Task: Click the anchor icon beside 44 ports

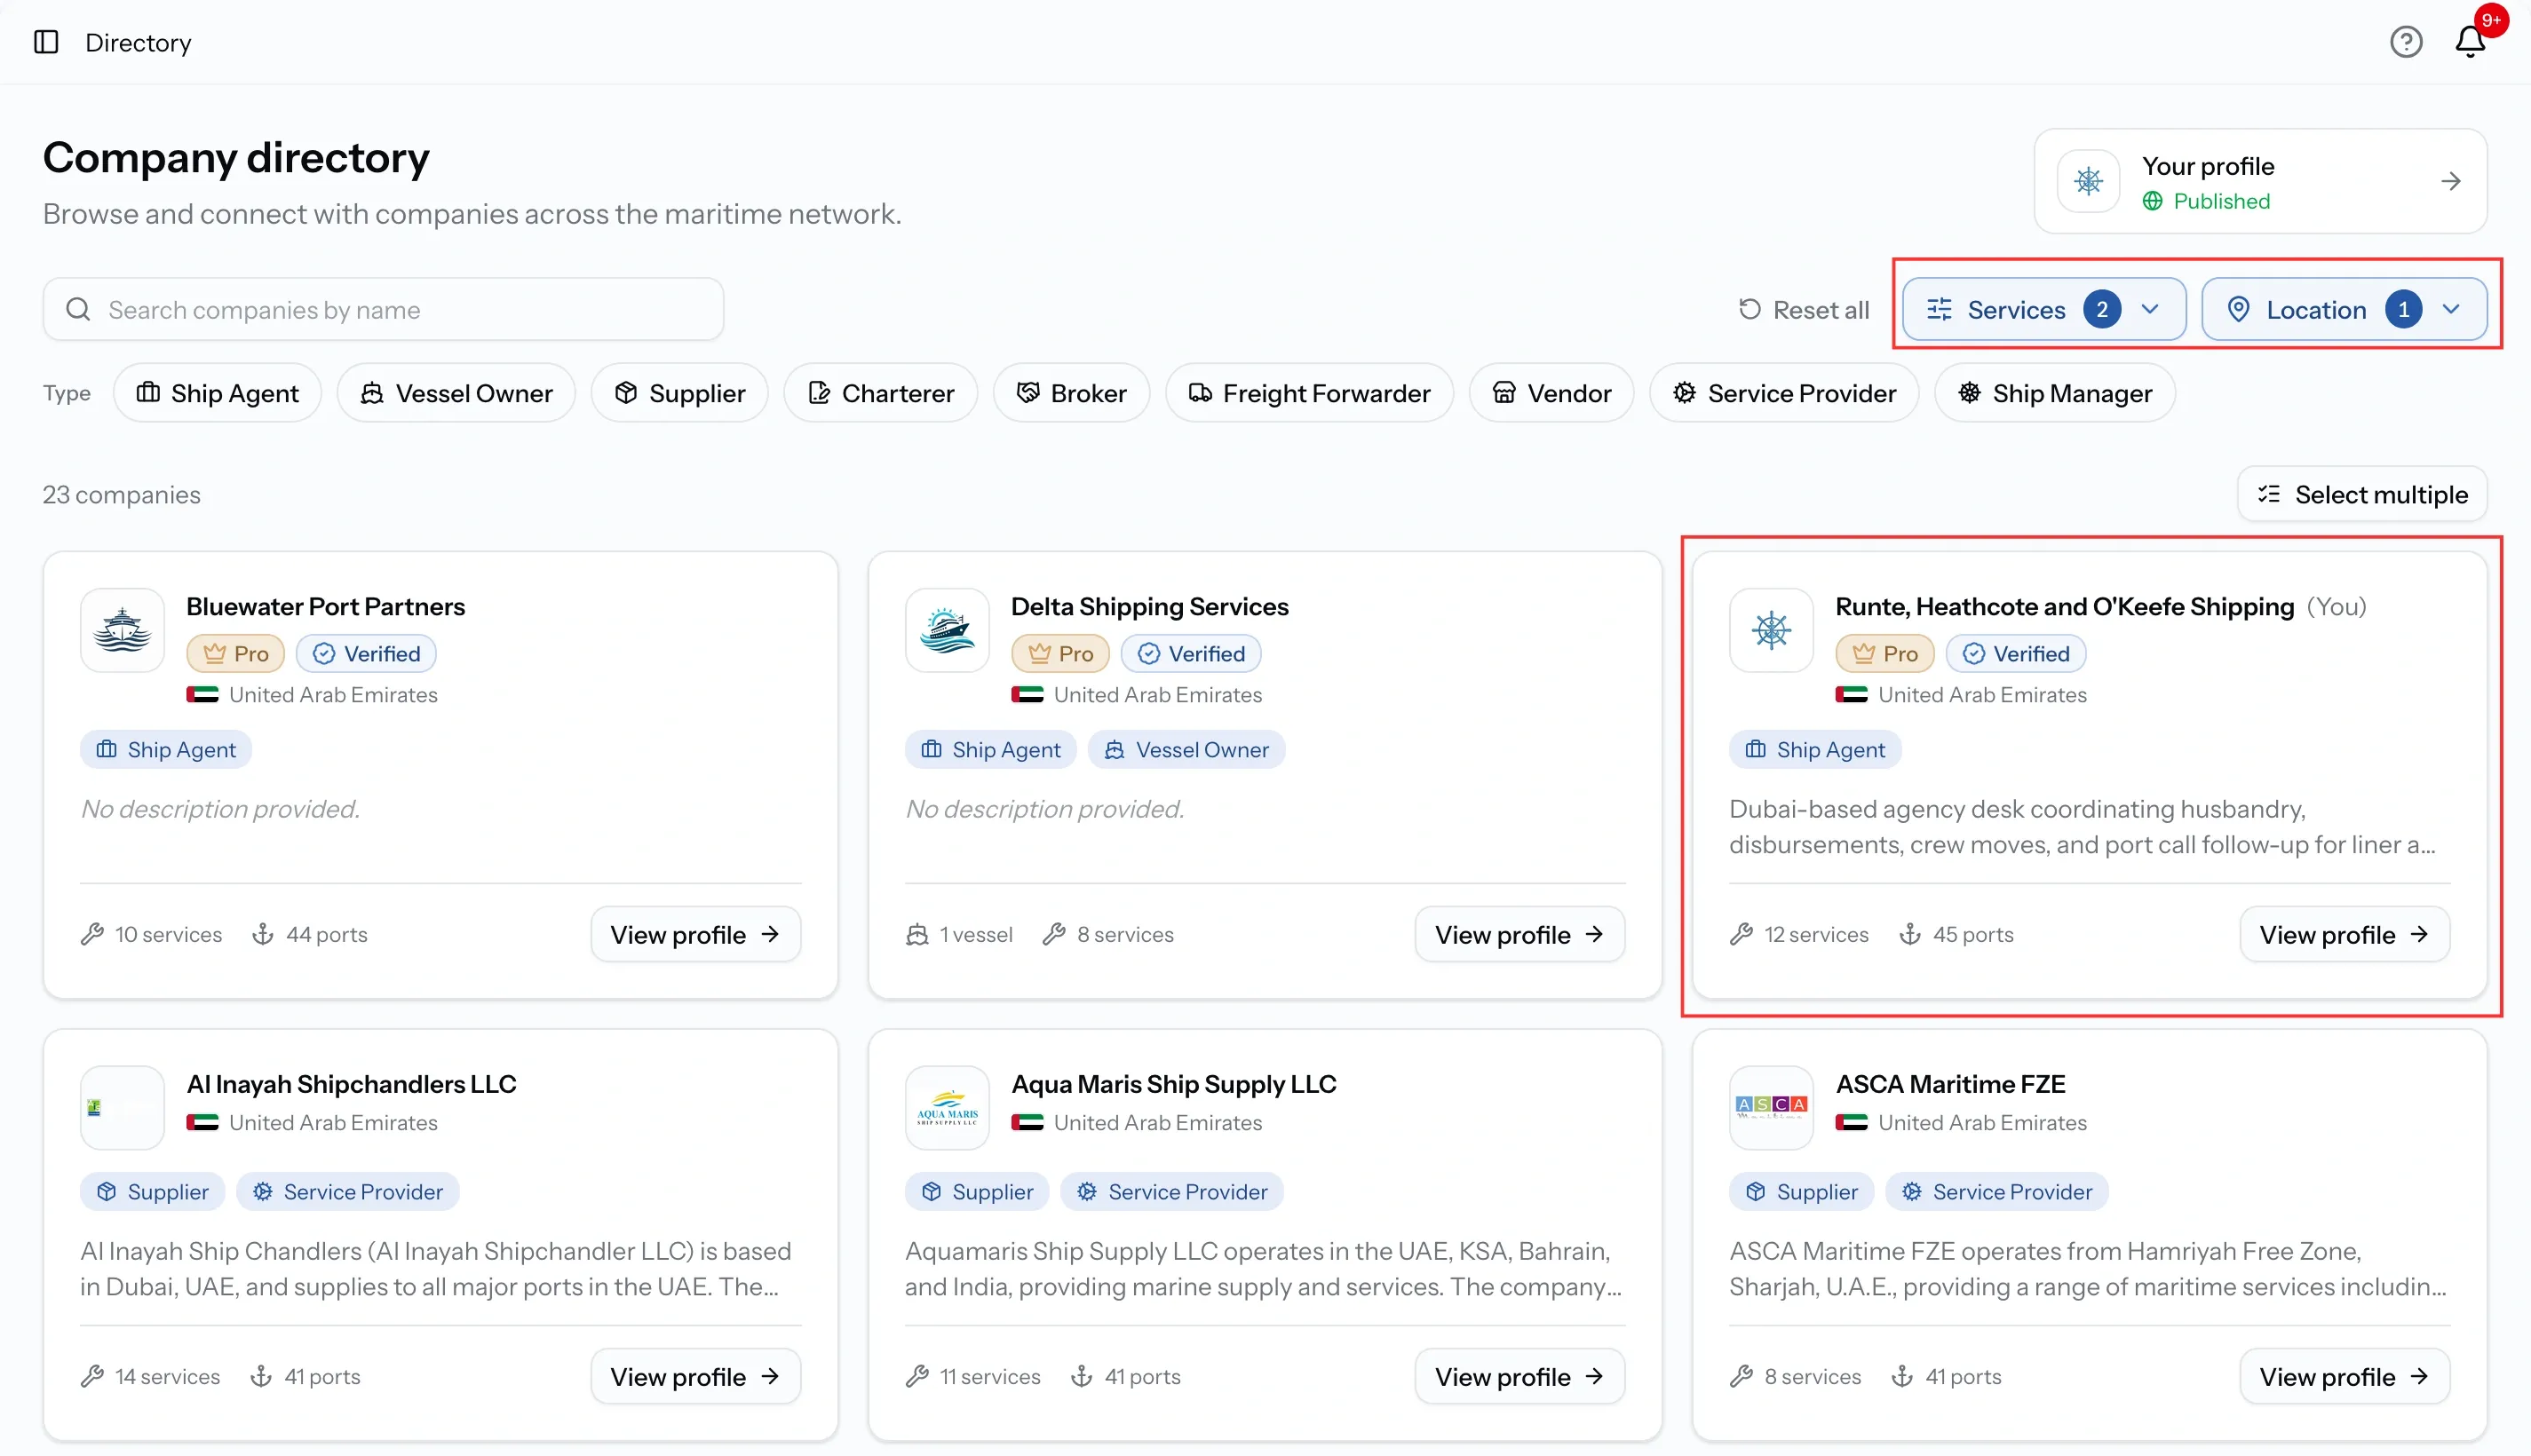Action: coord(263,934)
